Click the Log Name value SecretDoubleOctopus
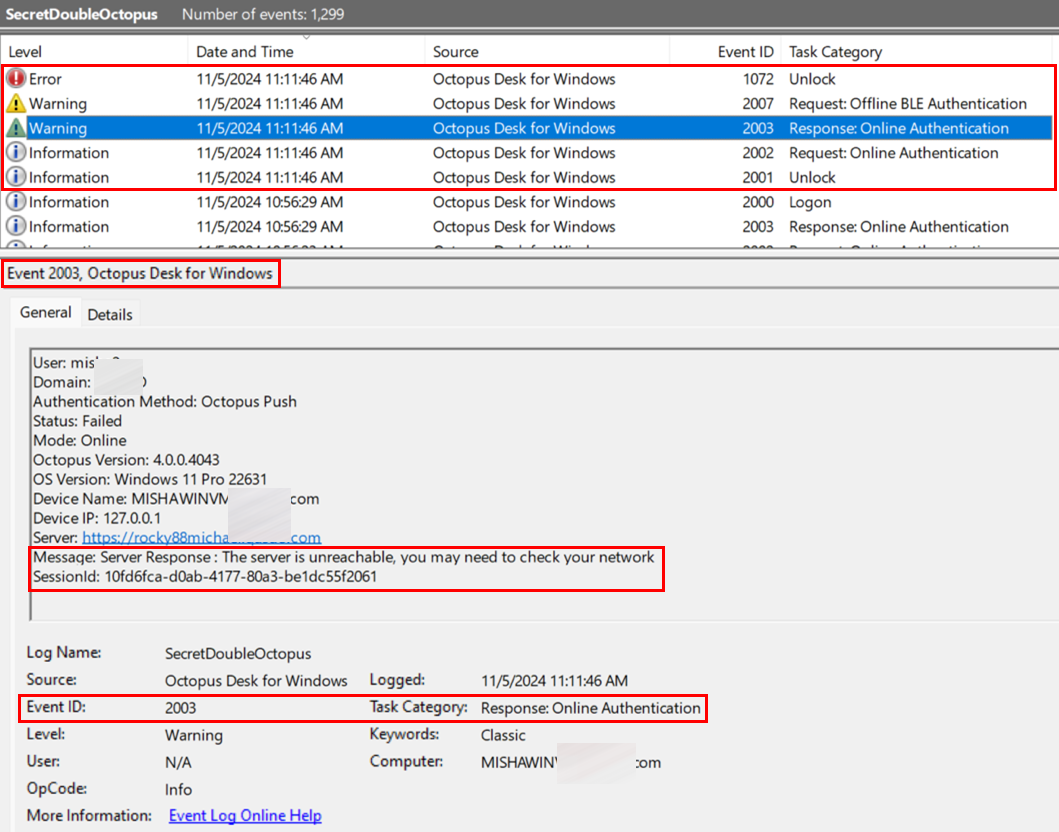Image resolution: width=1059 pixels, height=832 pixels. click(238, 654)
